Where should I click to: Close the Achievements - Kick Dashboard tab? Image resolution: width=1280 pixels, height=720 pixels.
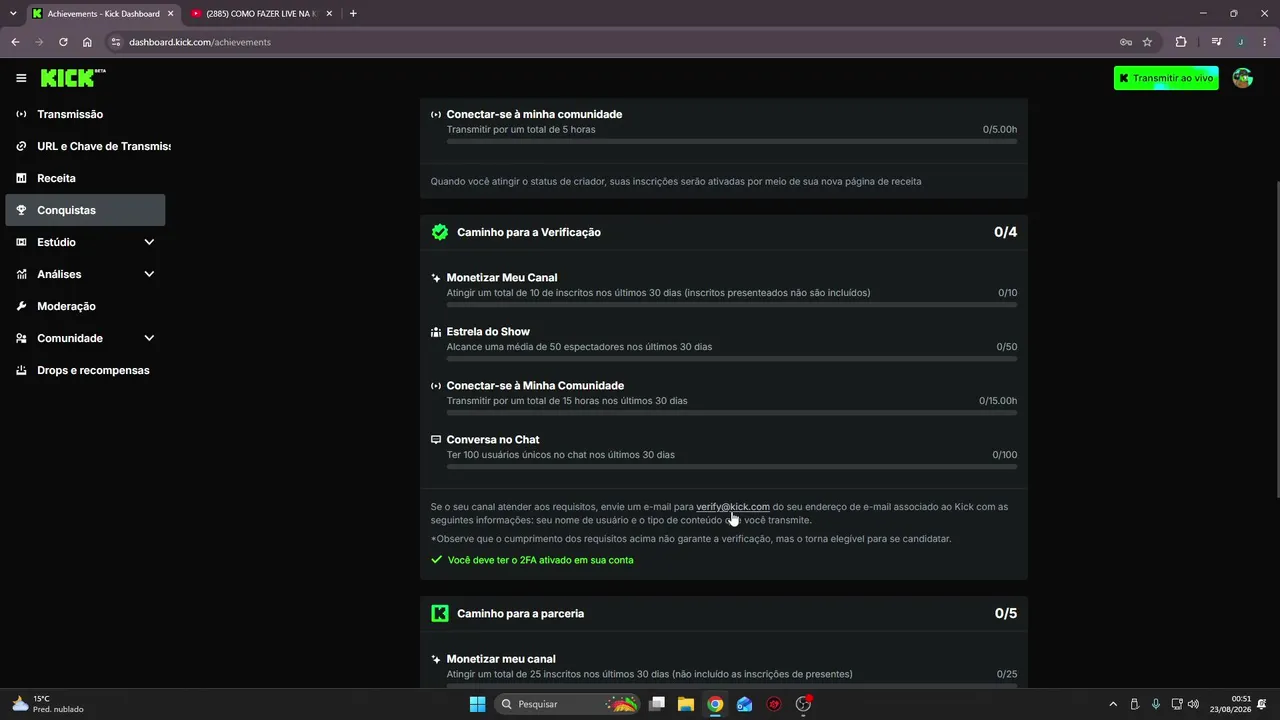tap(169, 14)
